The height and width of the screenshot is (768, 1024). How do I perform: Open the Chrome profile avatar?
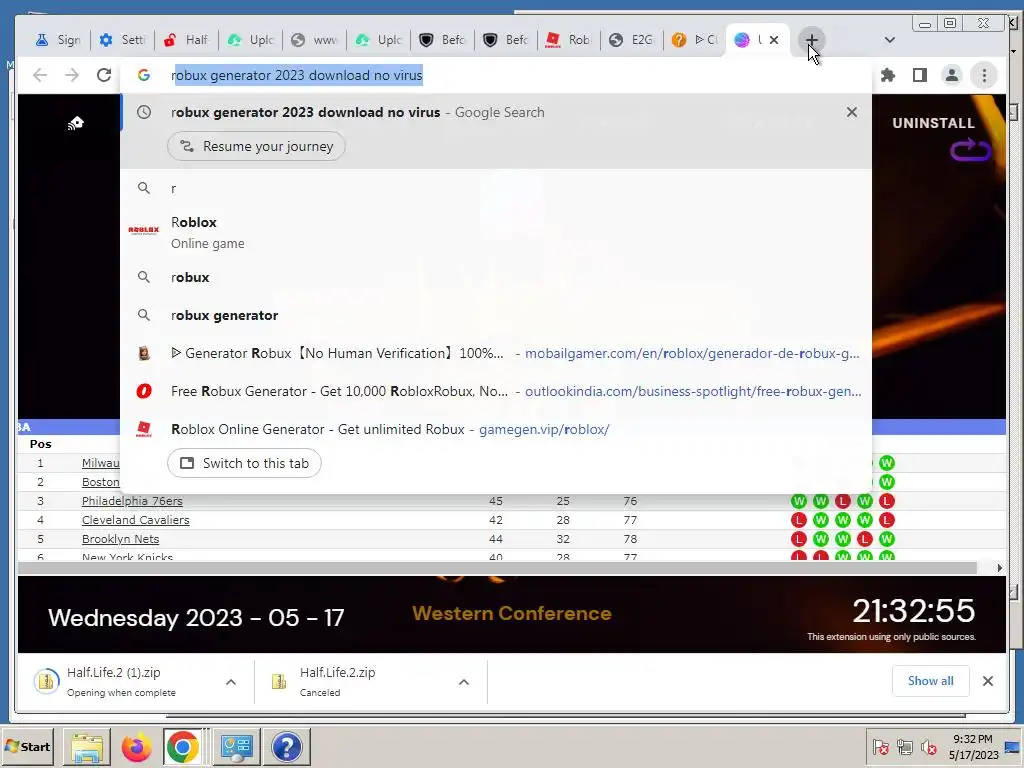(x=952, y=75)
